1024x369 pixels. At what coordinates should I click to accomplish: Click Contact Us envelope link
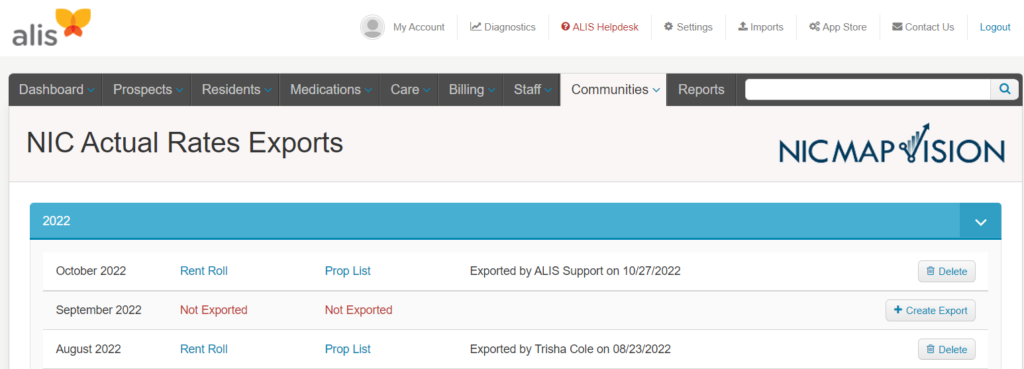923,27
